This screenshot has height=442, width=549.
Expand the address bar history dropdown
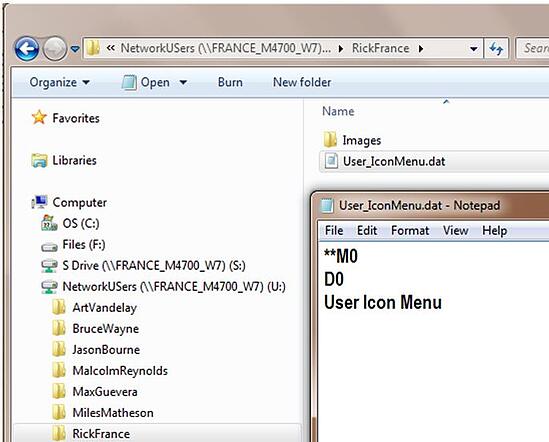[x=473, y=48]
